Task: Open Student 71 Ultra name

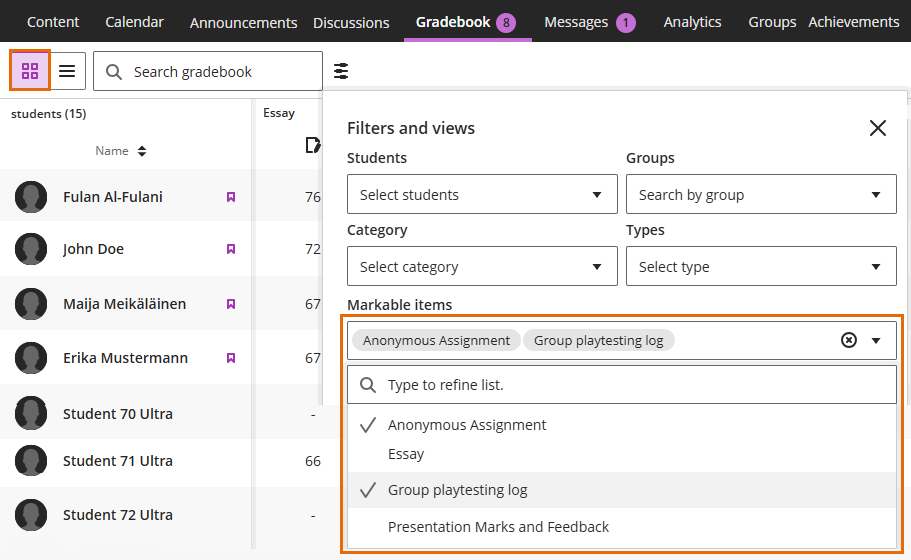Action: tap(117, 461)
